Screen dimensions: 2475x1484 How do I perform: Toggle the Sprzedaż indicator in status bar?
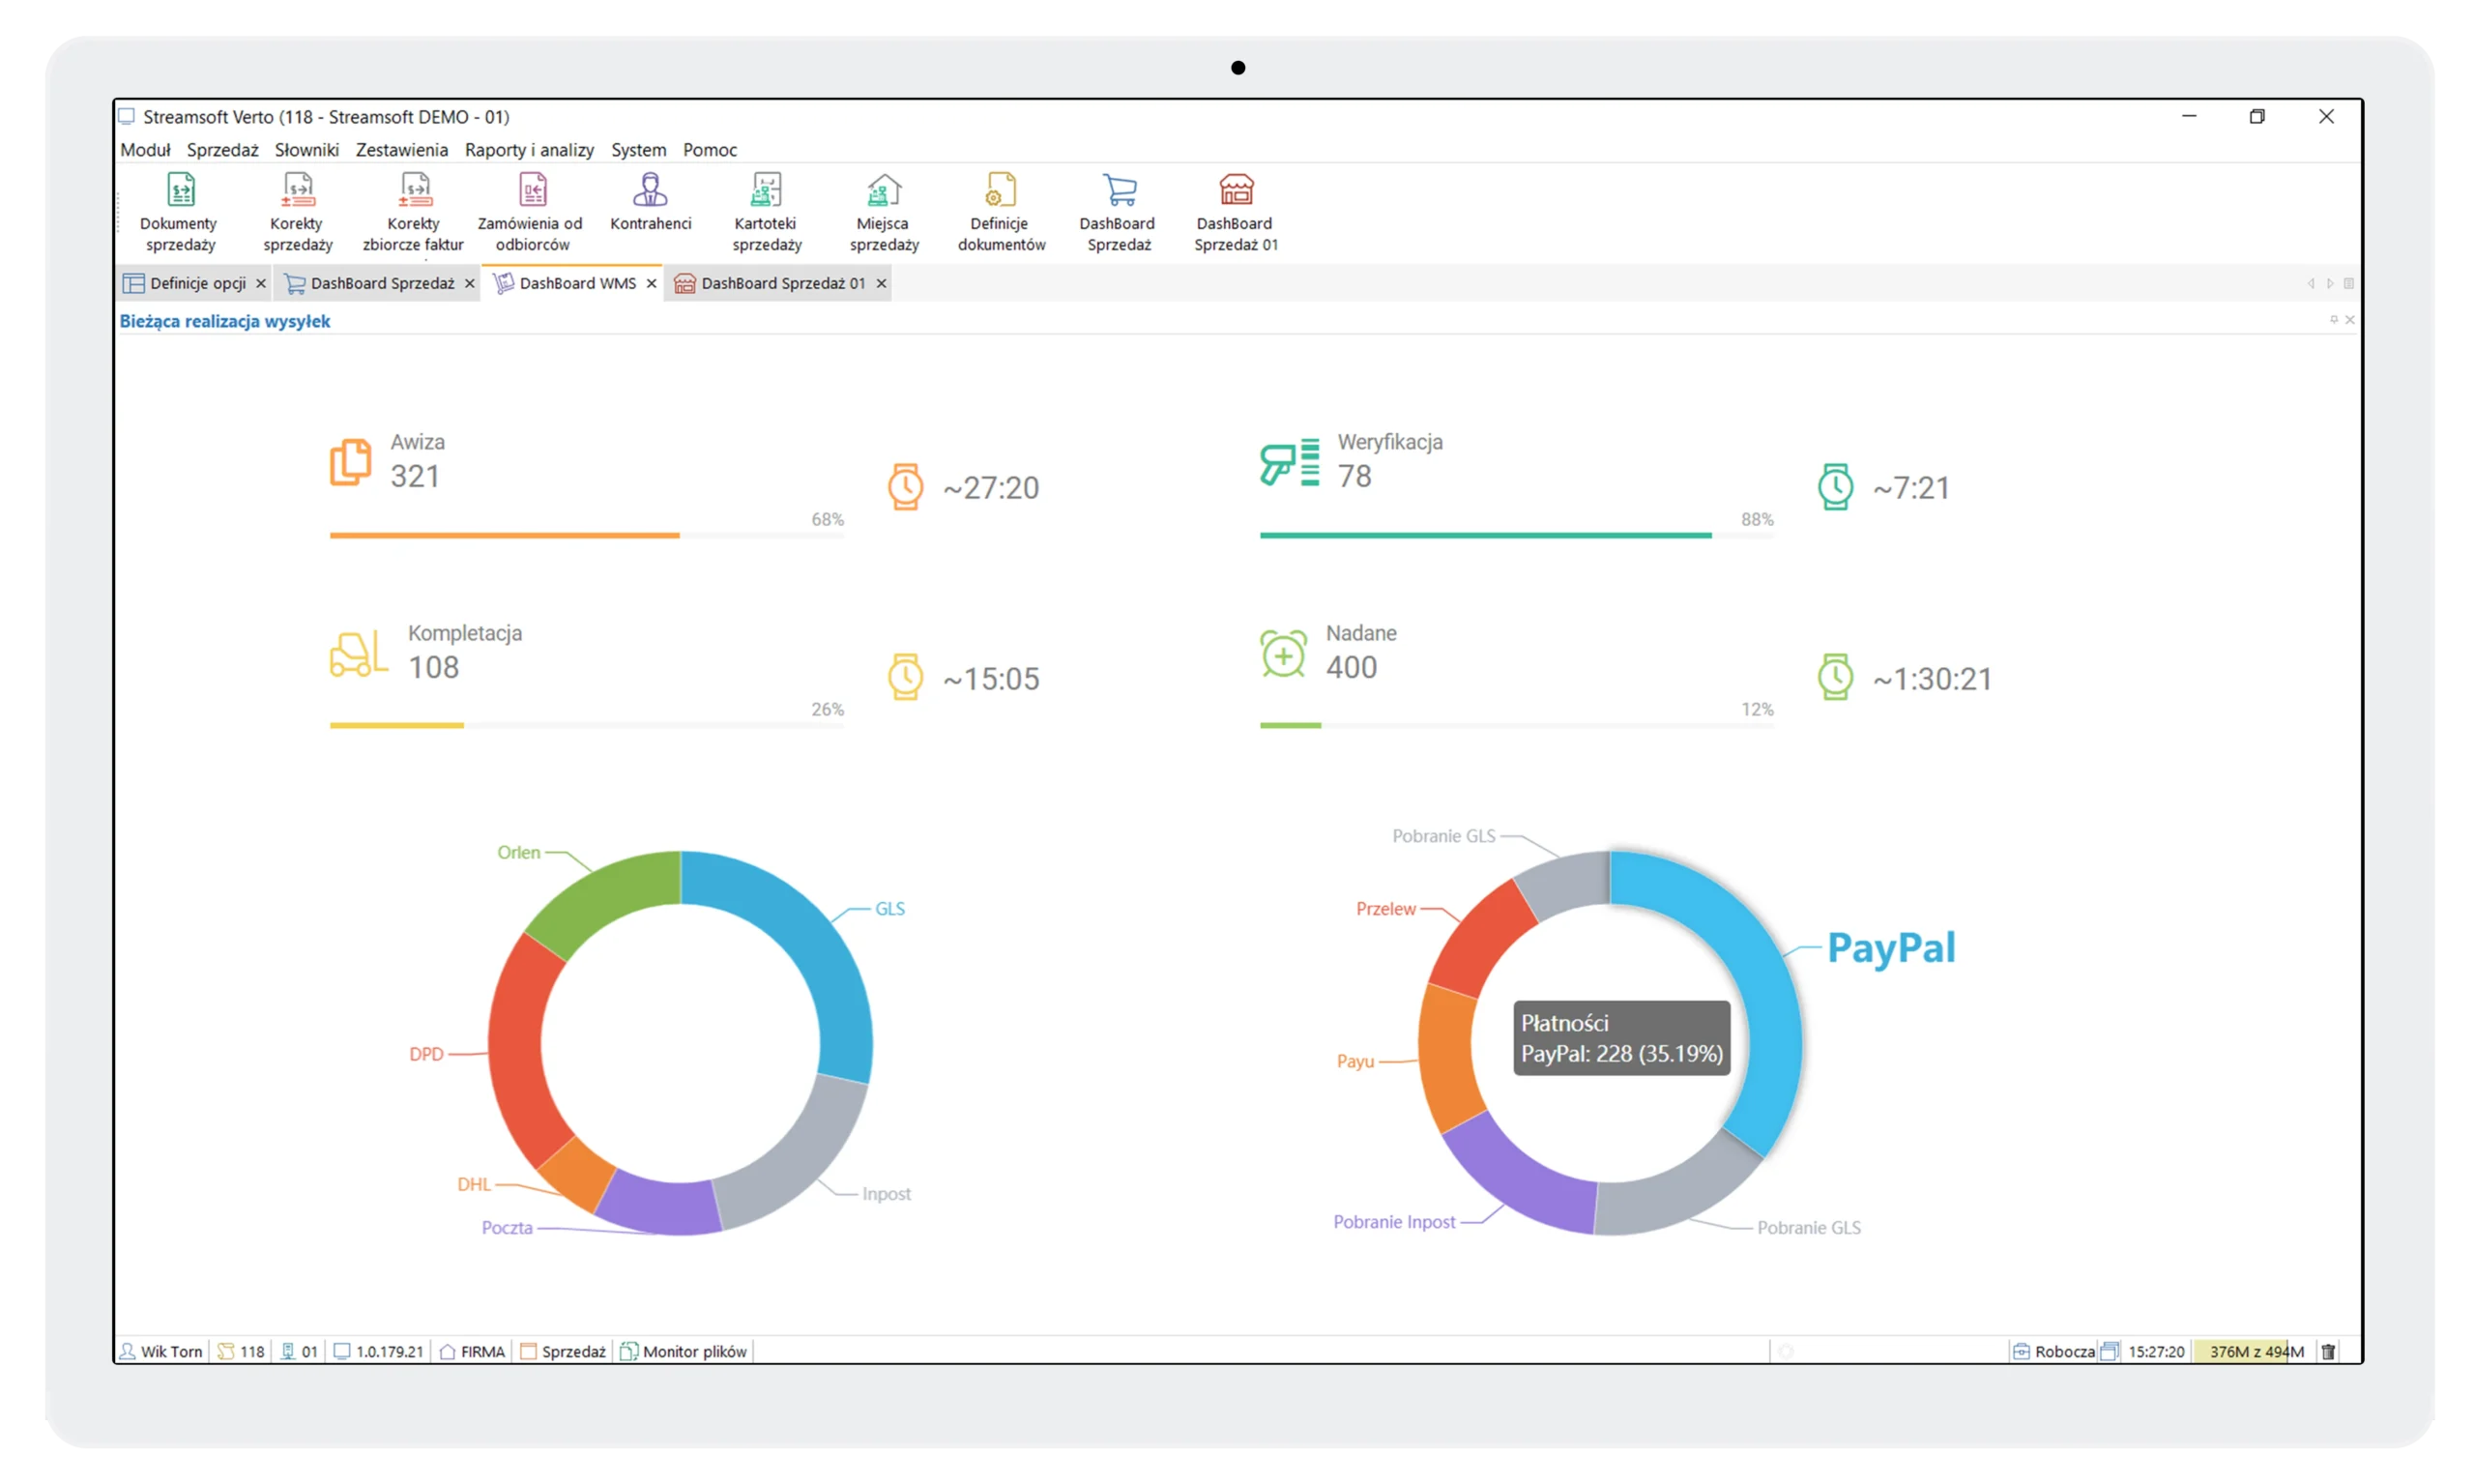pos(563,1351)
